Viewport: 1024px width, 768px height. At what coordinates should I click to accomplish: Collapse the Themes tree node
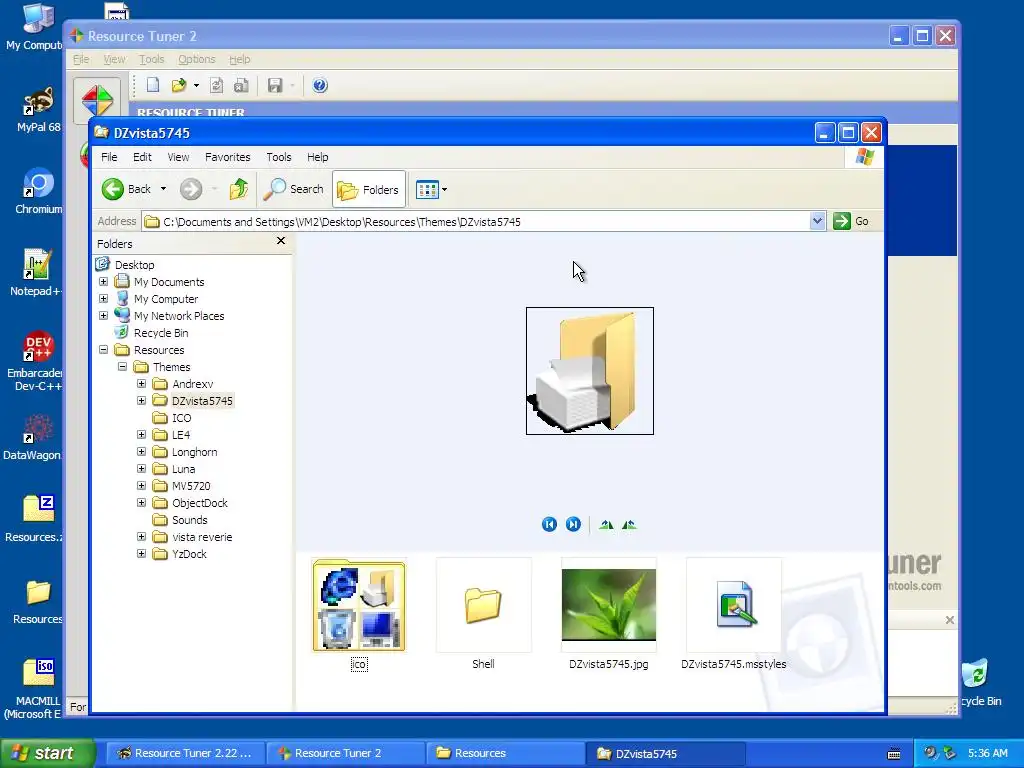point(122,366)
